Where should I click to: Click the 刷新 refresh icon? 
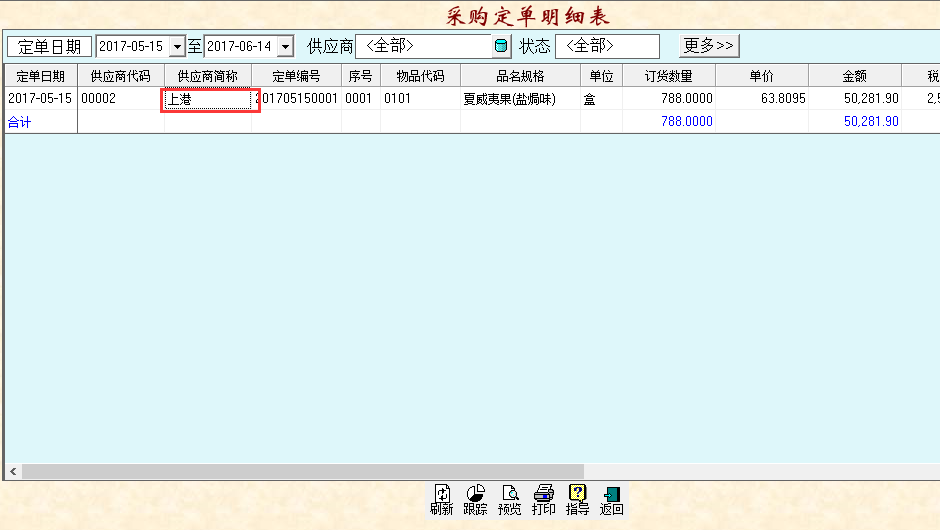pos(442,500)
